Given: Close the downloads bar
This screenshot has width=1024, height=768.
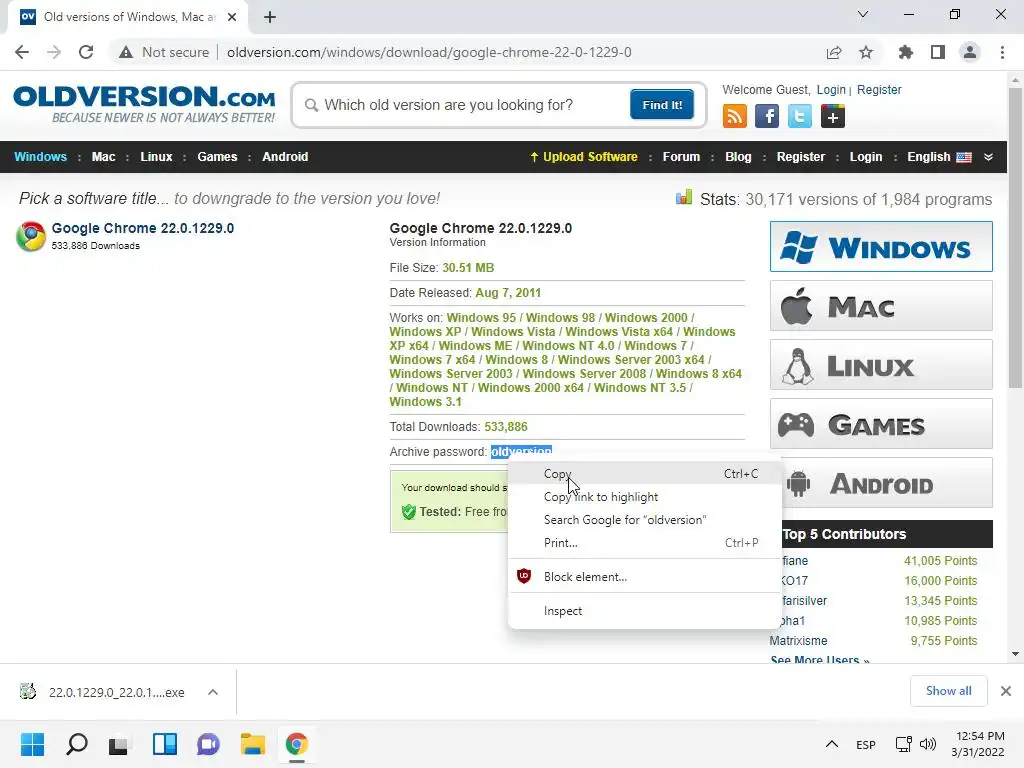Looking at the screenshot, I should point(1006,691).
